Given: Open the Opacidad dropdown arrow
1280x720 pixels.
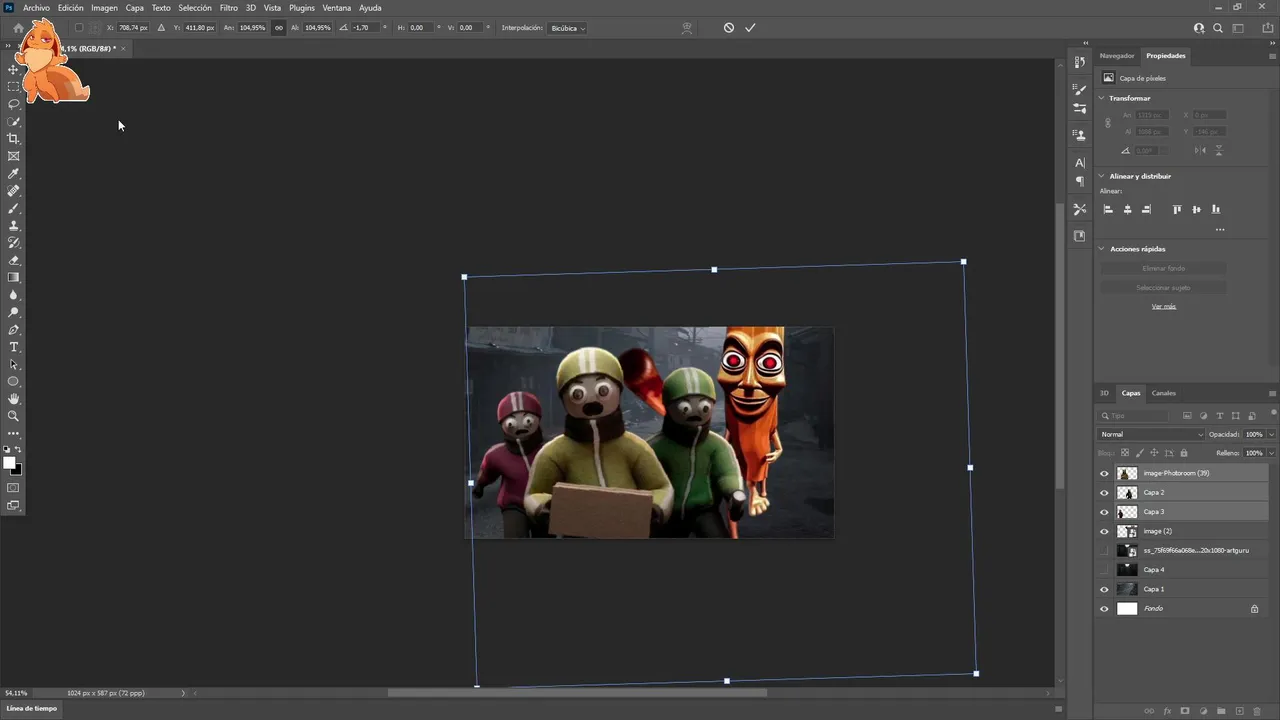Looking at the screenshot, I should point(1271,434).
